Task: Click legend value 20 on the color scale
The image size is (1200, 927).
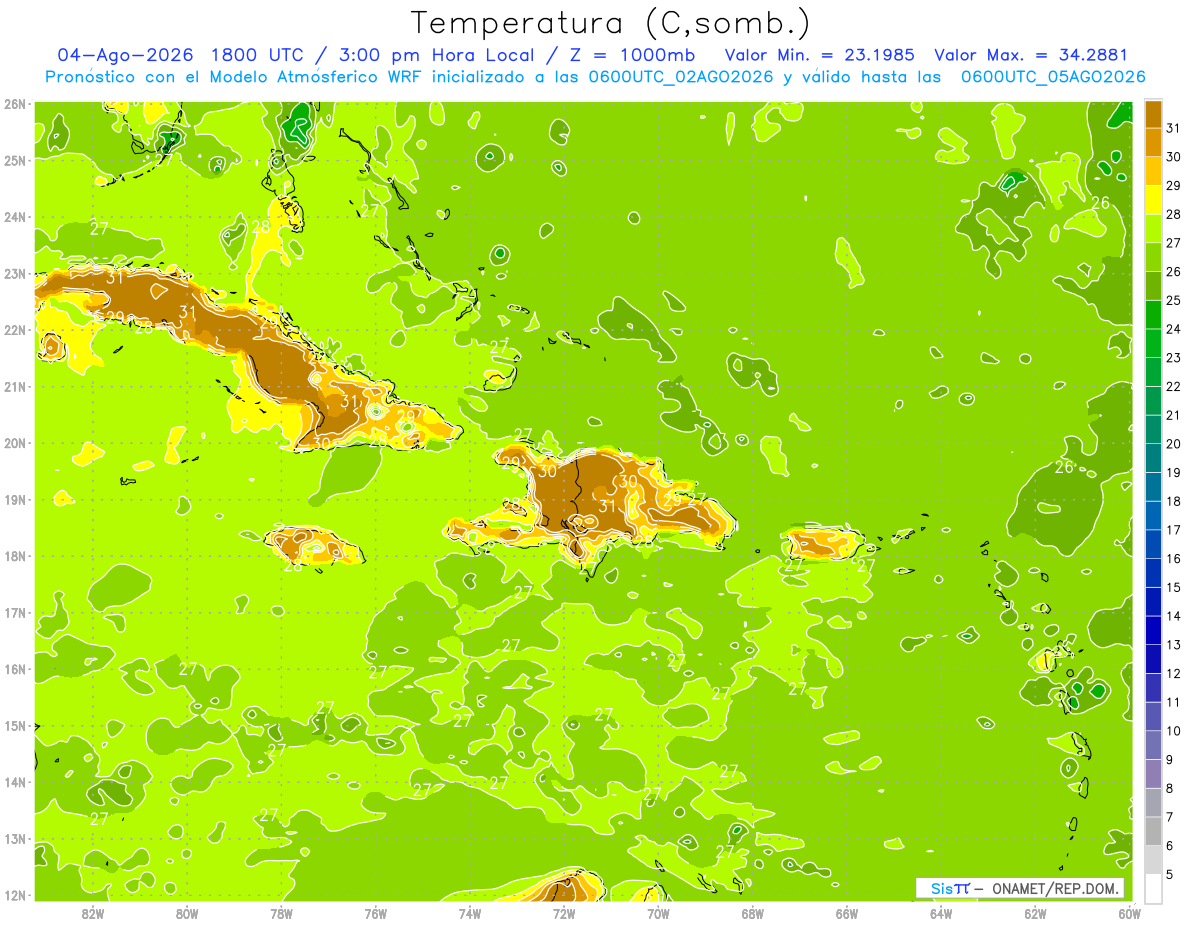Action: coord(1173,444)
